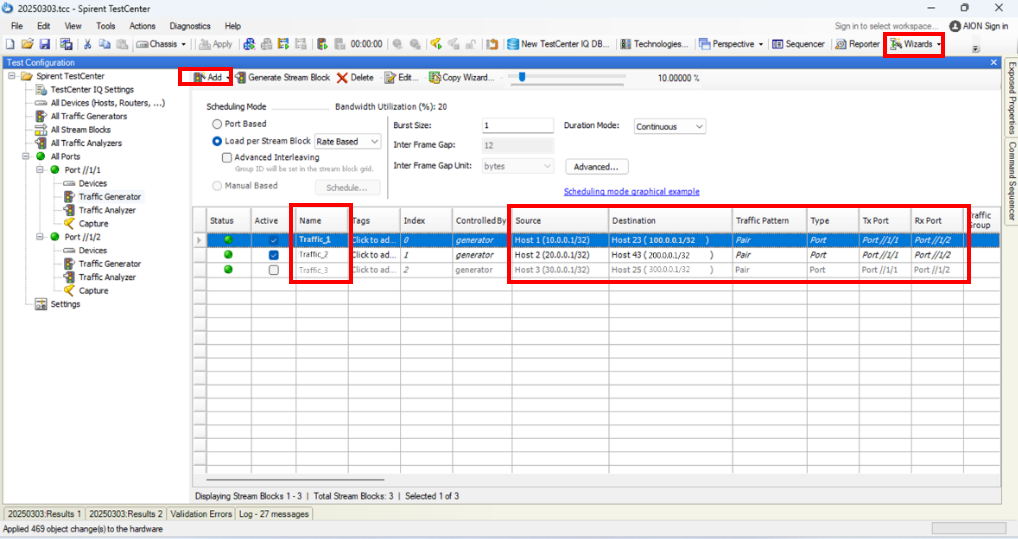This screenshot has height=539, width=1018.
Task: Click the Edit... toolbar button
Action: pyautogui.click(x=401, y=77)
